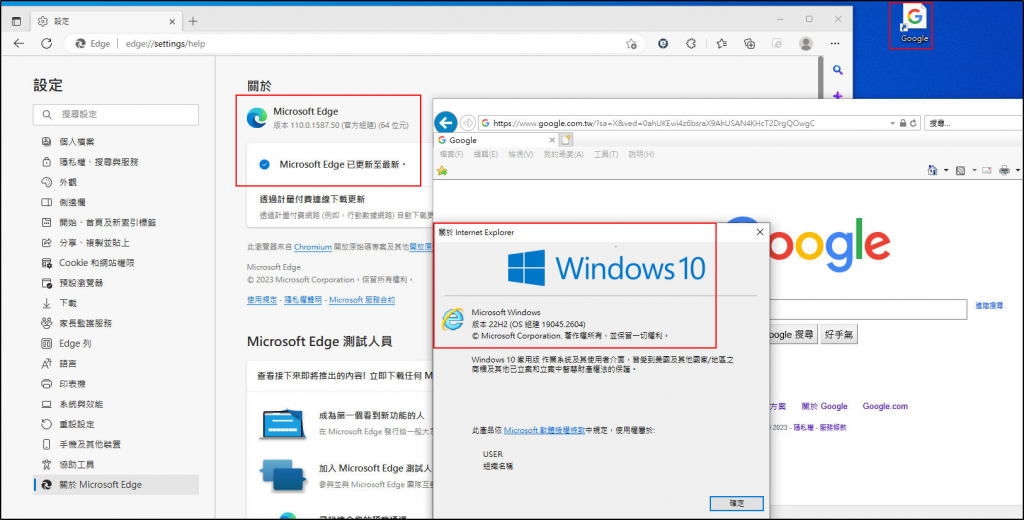Viewport: 1024px width, 520px height.
Task: Click the Edge address bar URL
Action: 165,44
